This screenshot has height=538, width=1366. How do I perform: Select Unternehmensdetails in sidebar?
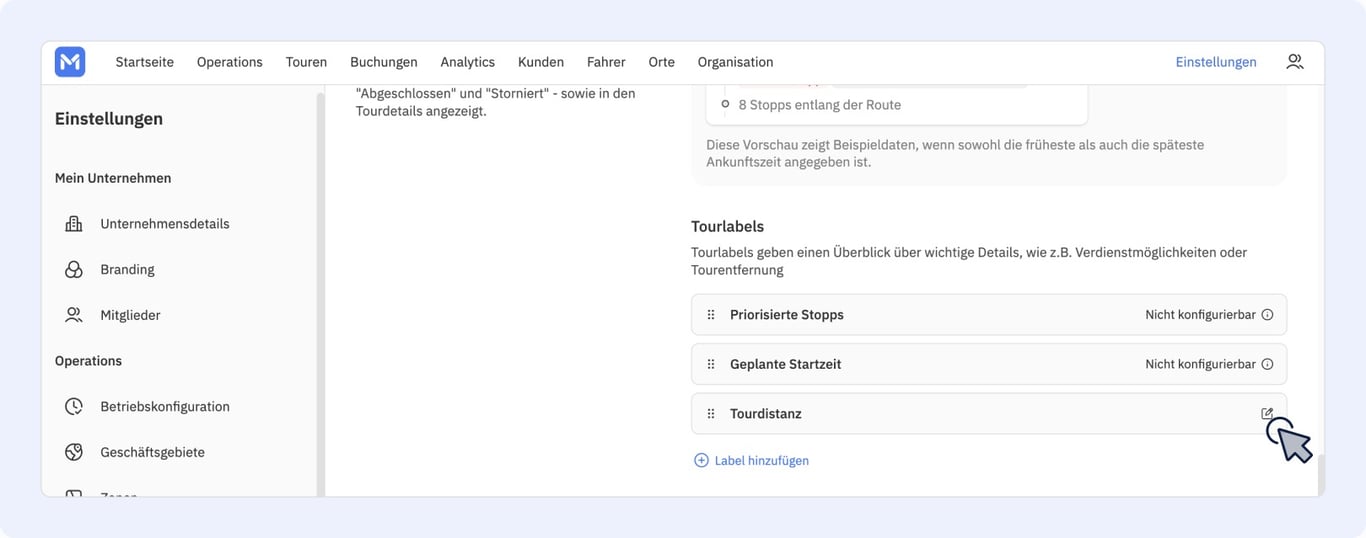click(165, 224)
